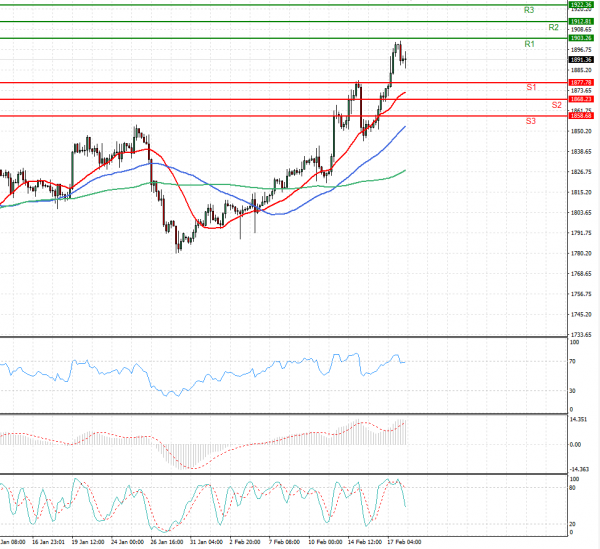Click the 14.351 MACD axis value
Viewport: 600px width, 549px height.
pyautogui.click(x=578, y=420)
